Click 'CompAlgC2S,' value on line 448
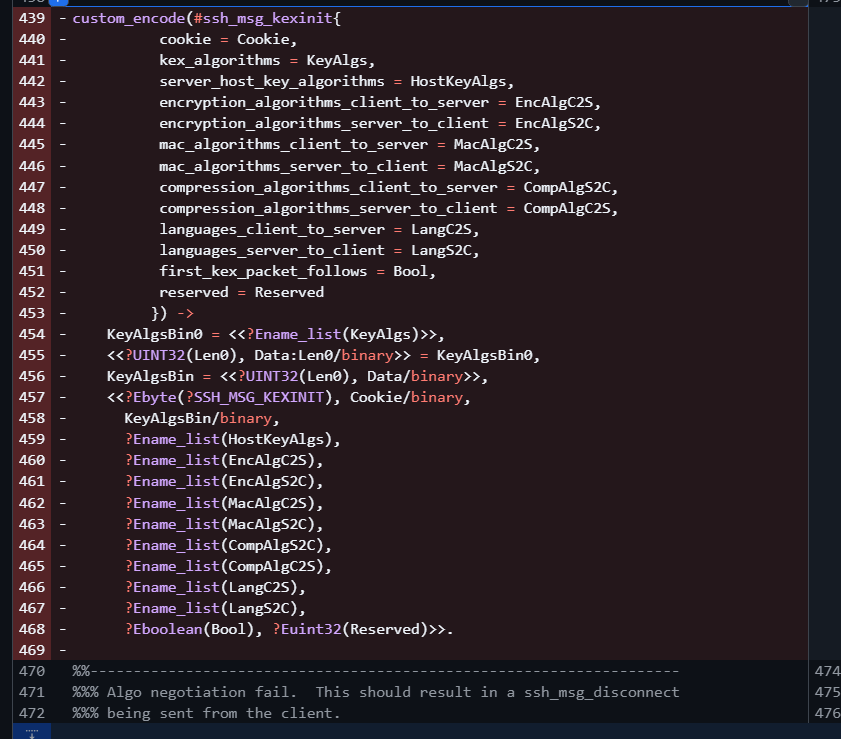841x739 pixels. (x=571, y=208)
